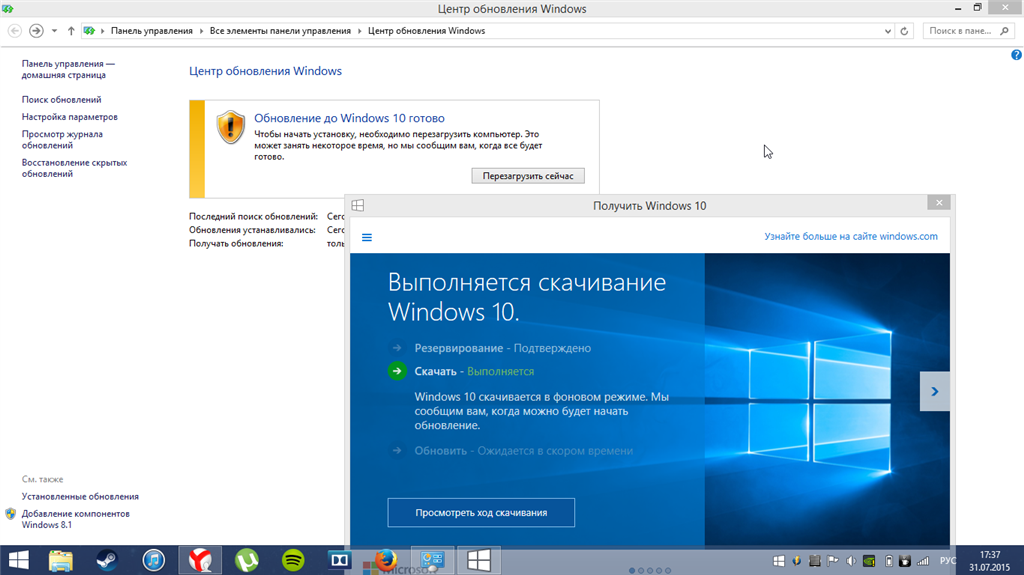Go to next slide in Get Windows 10

(x=935, y=391)
